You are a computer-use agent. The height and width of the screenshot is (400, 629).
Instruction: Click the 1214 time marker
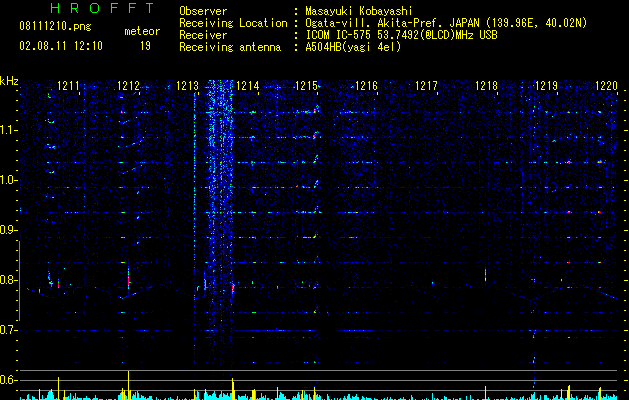[248, 85]
